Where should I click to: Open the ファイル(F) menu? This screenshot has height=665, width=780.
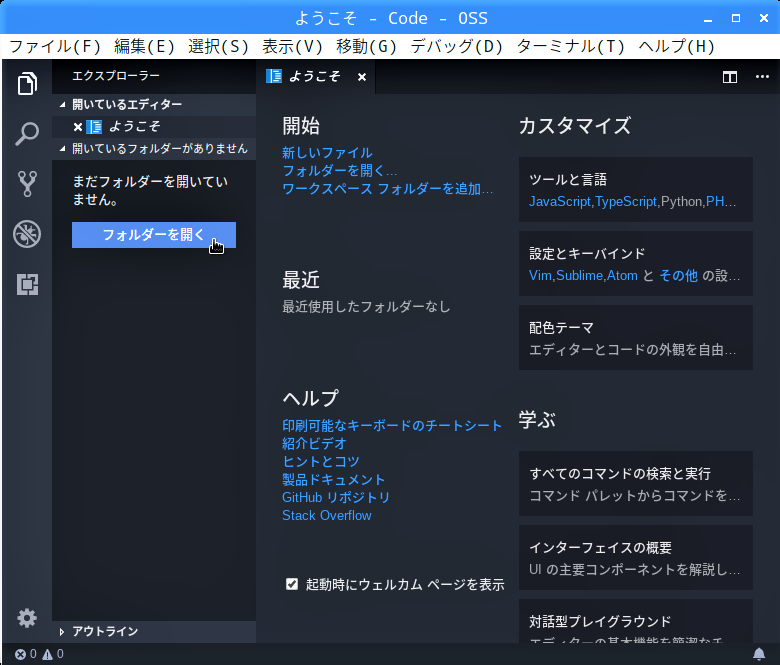pyautogui.click(x=55, y=47)
